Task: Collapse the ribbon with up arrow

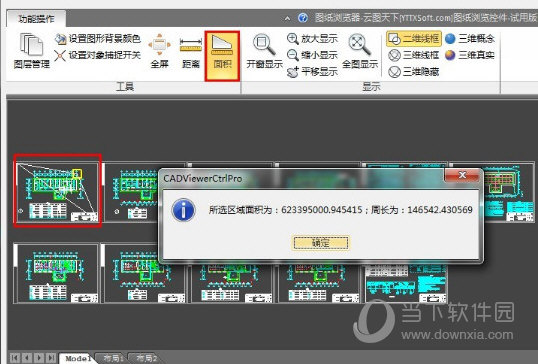Action: click(x=287, y=18)
